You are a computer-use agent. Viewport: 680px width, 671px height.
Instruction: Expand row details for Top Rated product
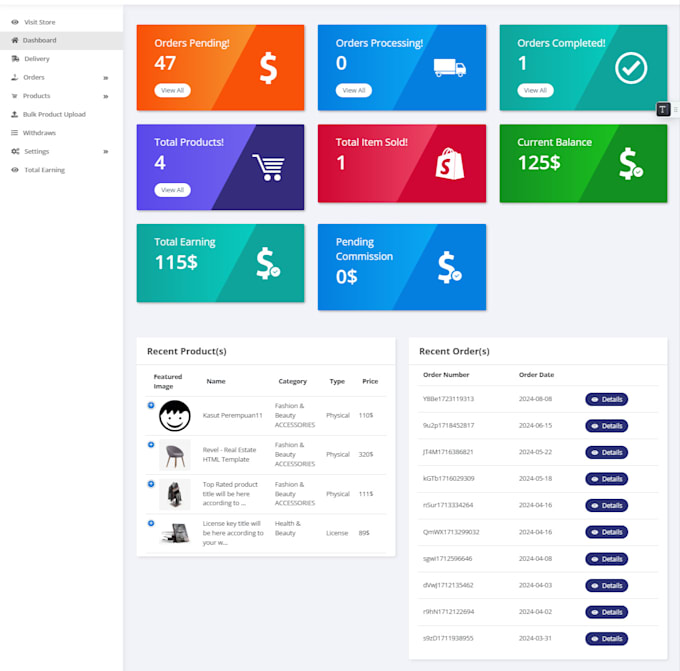click(151, 484)
